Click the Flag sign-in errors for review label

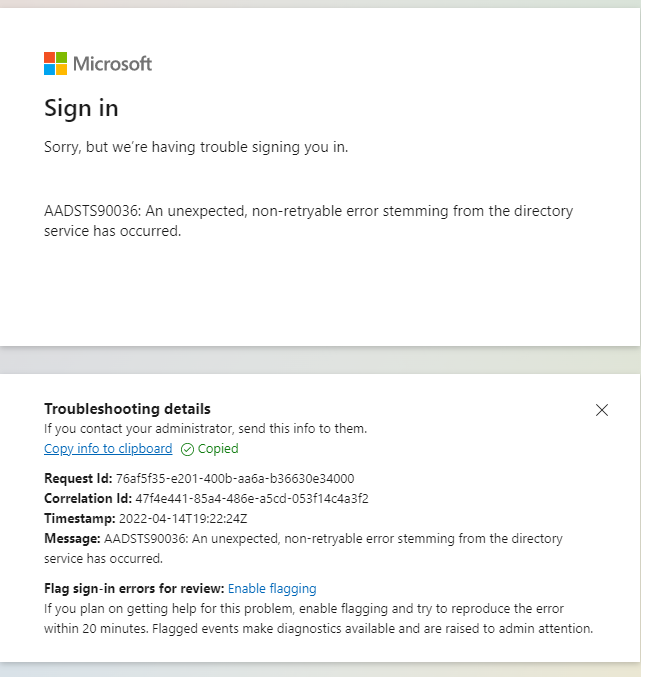134,588
